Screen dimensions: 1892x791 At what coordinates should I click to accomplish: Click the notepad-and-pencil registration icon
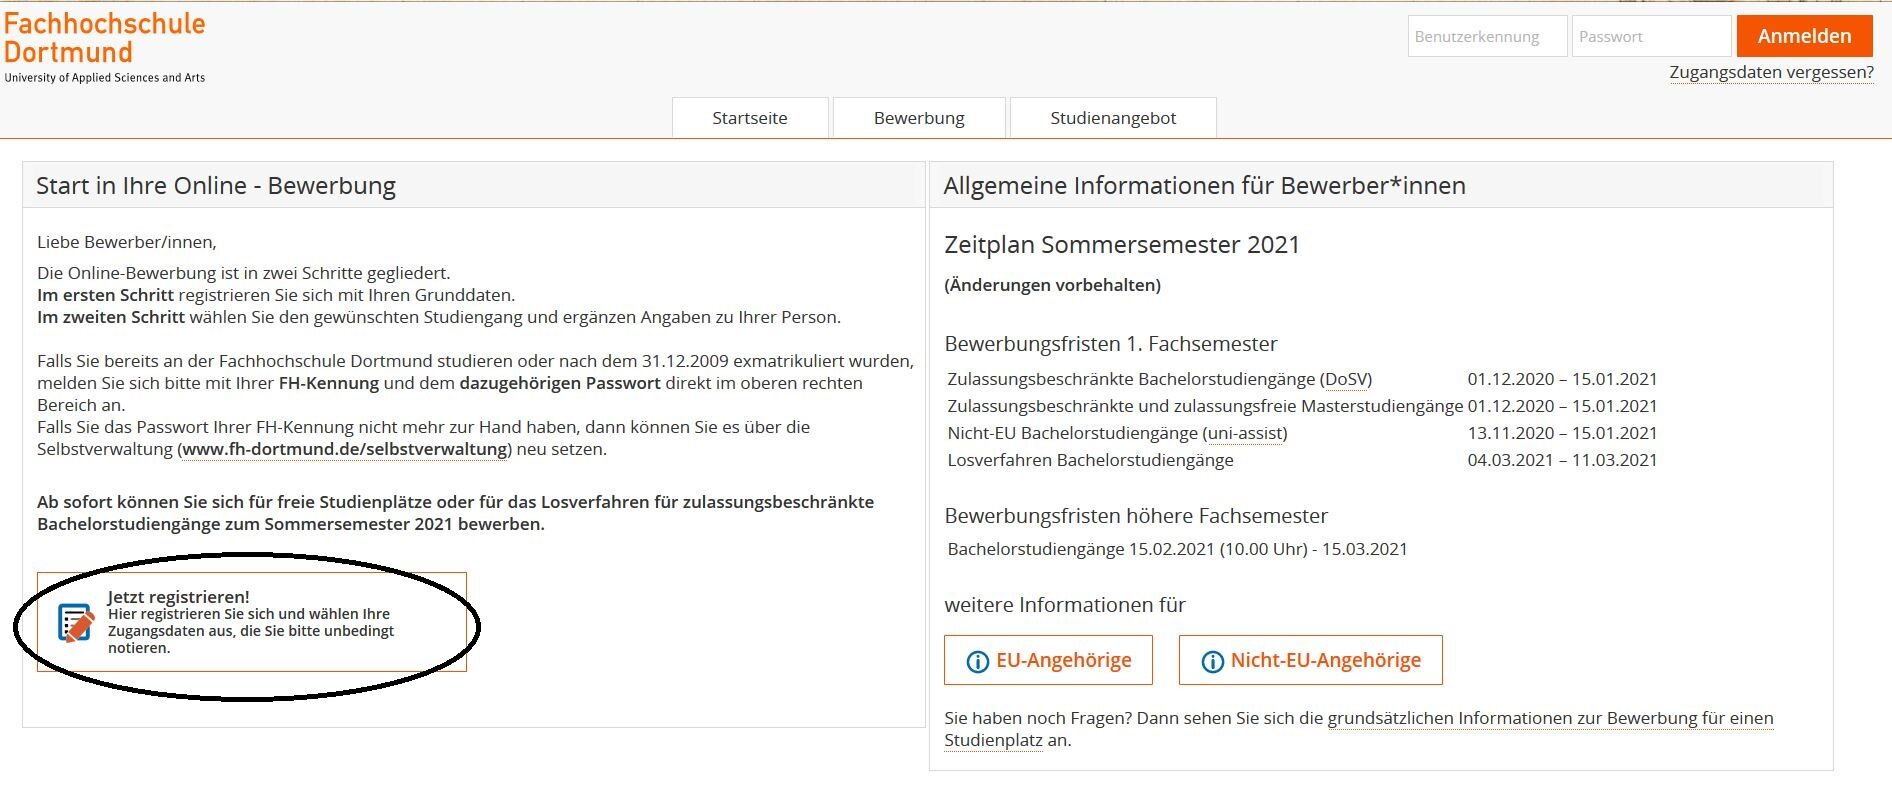pos(76,622)
